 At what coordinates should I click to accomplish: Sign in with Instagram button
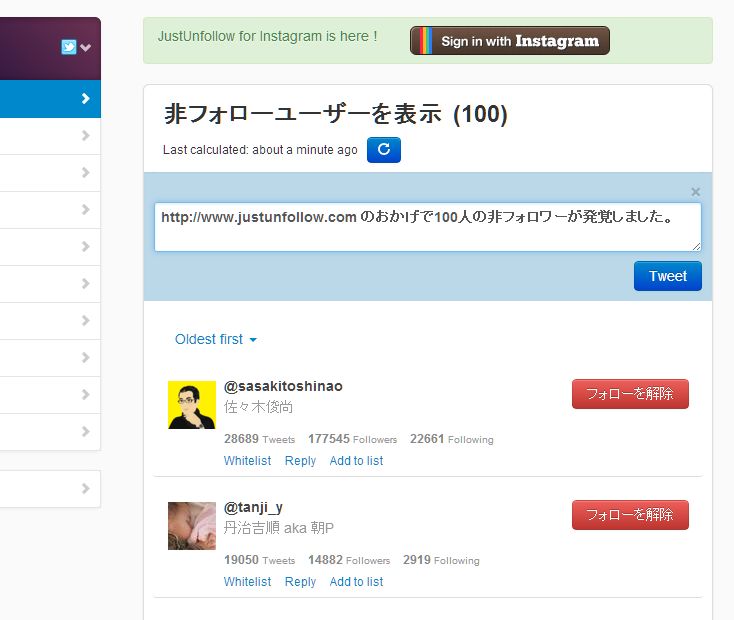click(x=510, y=41)
